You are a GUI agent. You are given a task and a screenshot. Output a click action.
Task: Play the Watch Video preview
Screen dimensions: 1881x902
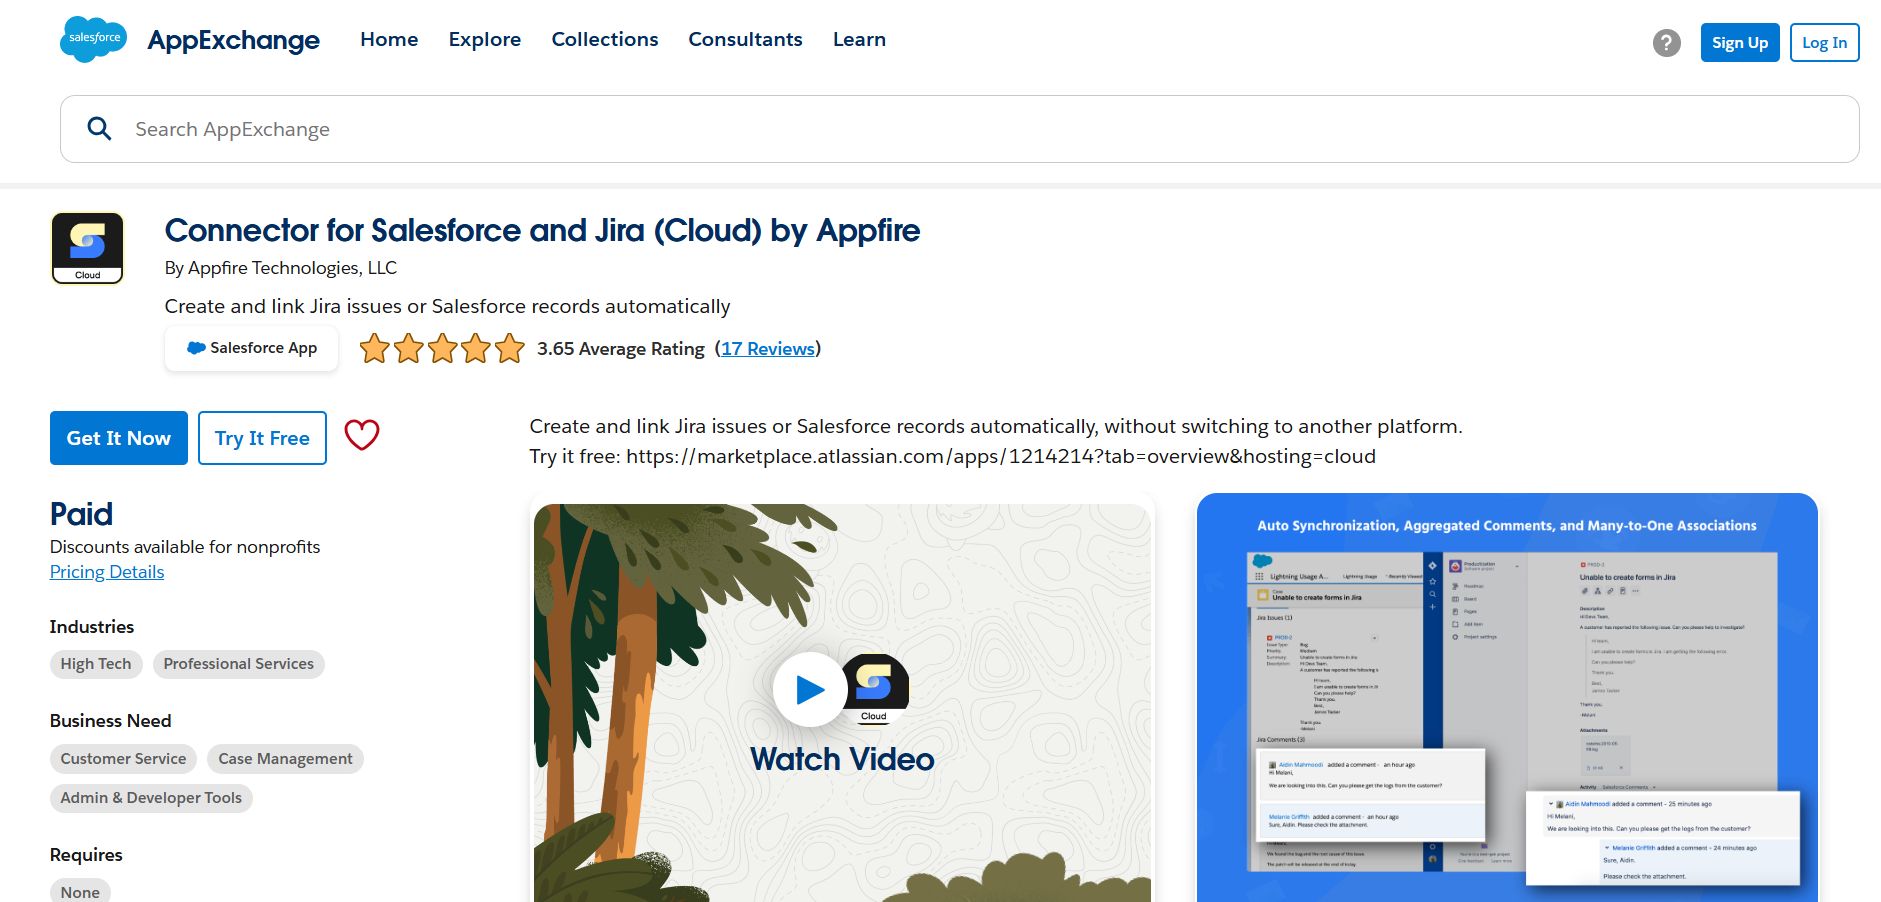point(810,689)
